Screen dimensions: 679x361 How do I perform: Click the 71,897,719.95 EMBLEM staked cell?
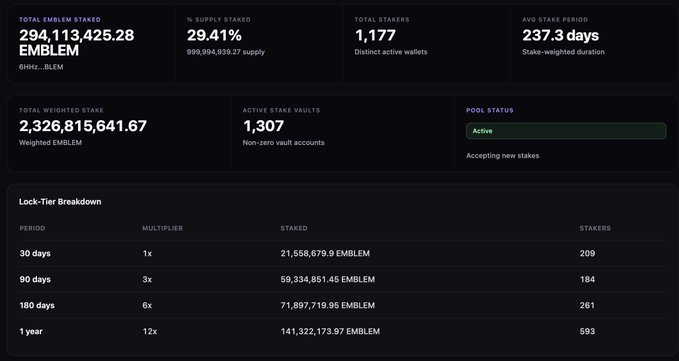(x=327, y=305)
